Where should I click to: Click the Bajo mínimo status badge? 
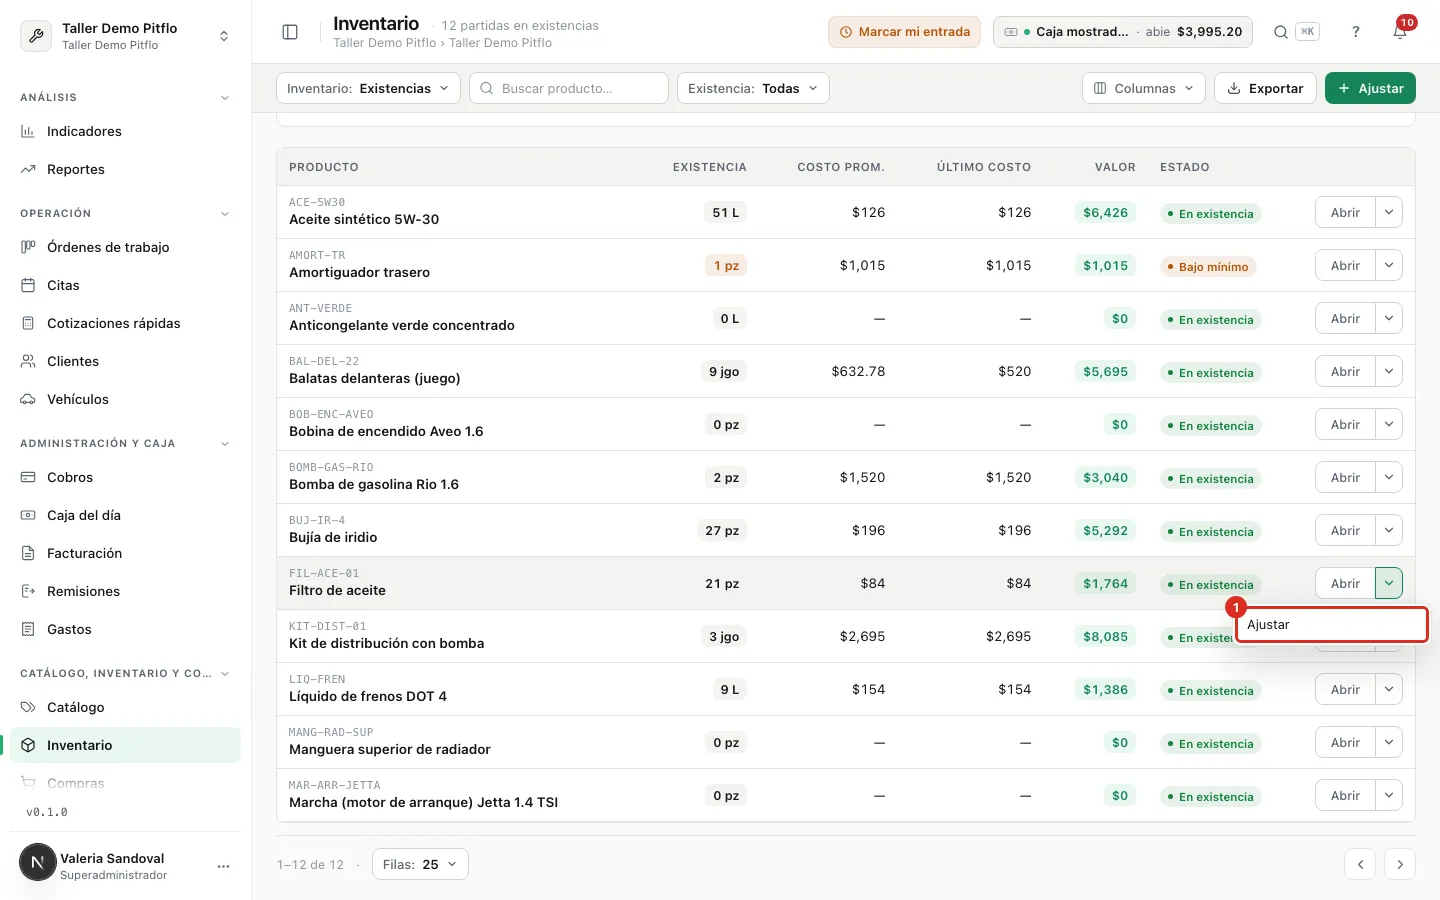tap(1208, 267)
